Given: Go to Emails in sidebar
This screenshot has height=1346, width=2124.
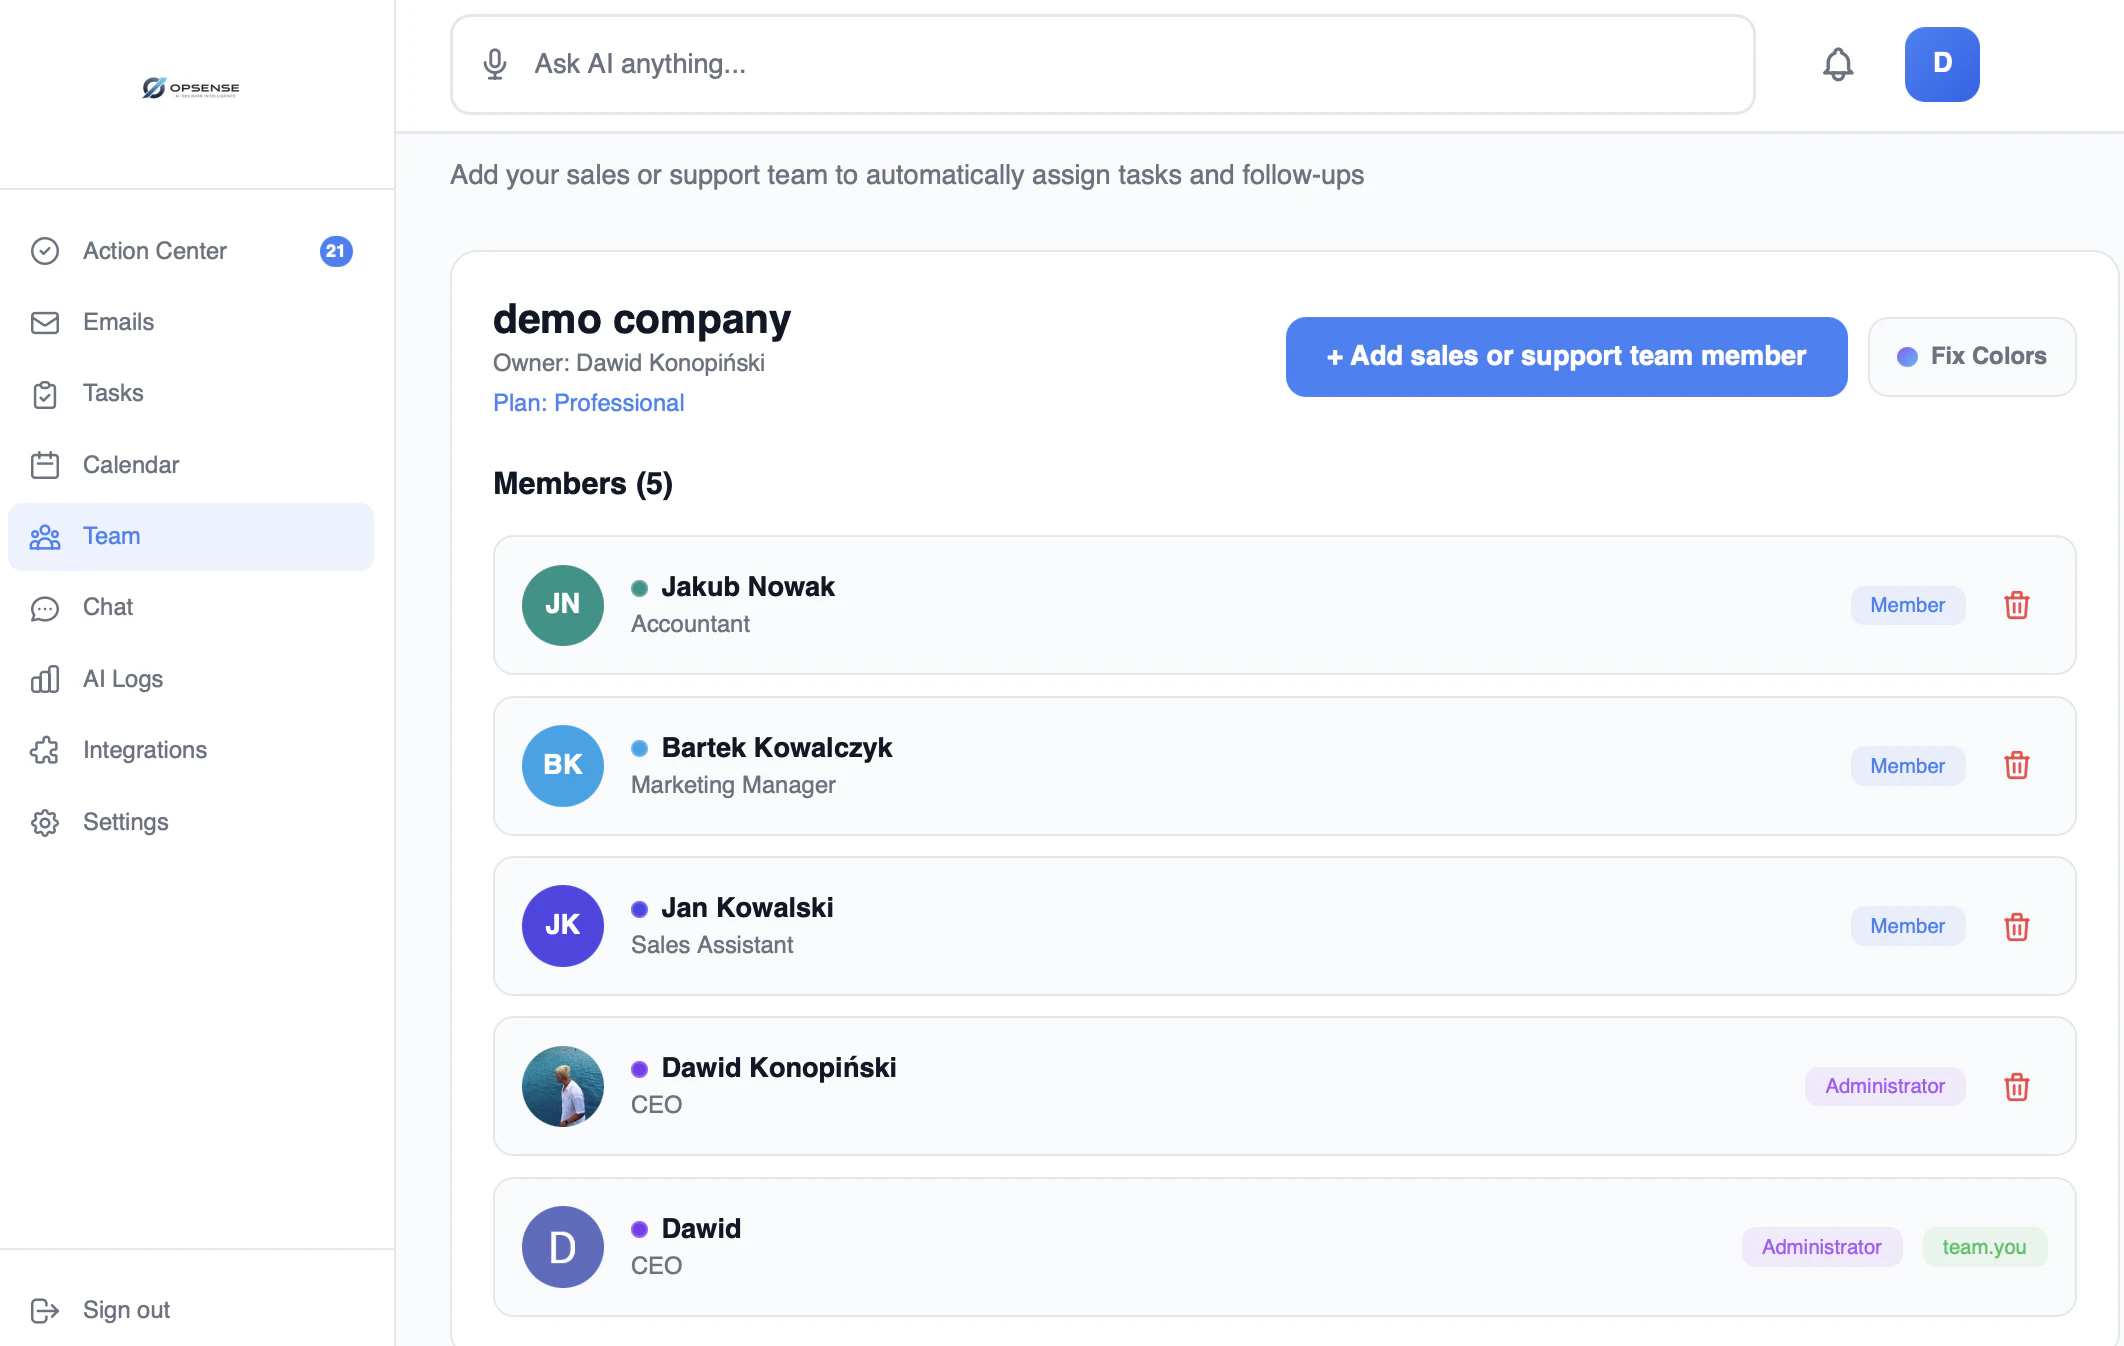Looking at the screenshot, I should point(118,322).
